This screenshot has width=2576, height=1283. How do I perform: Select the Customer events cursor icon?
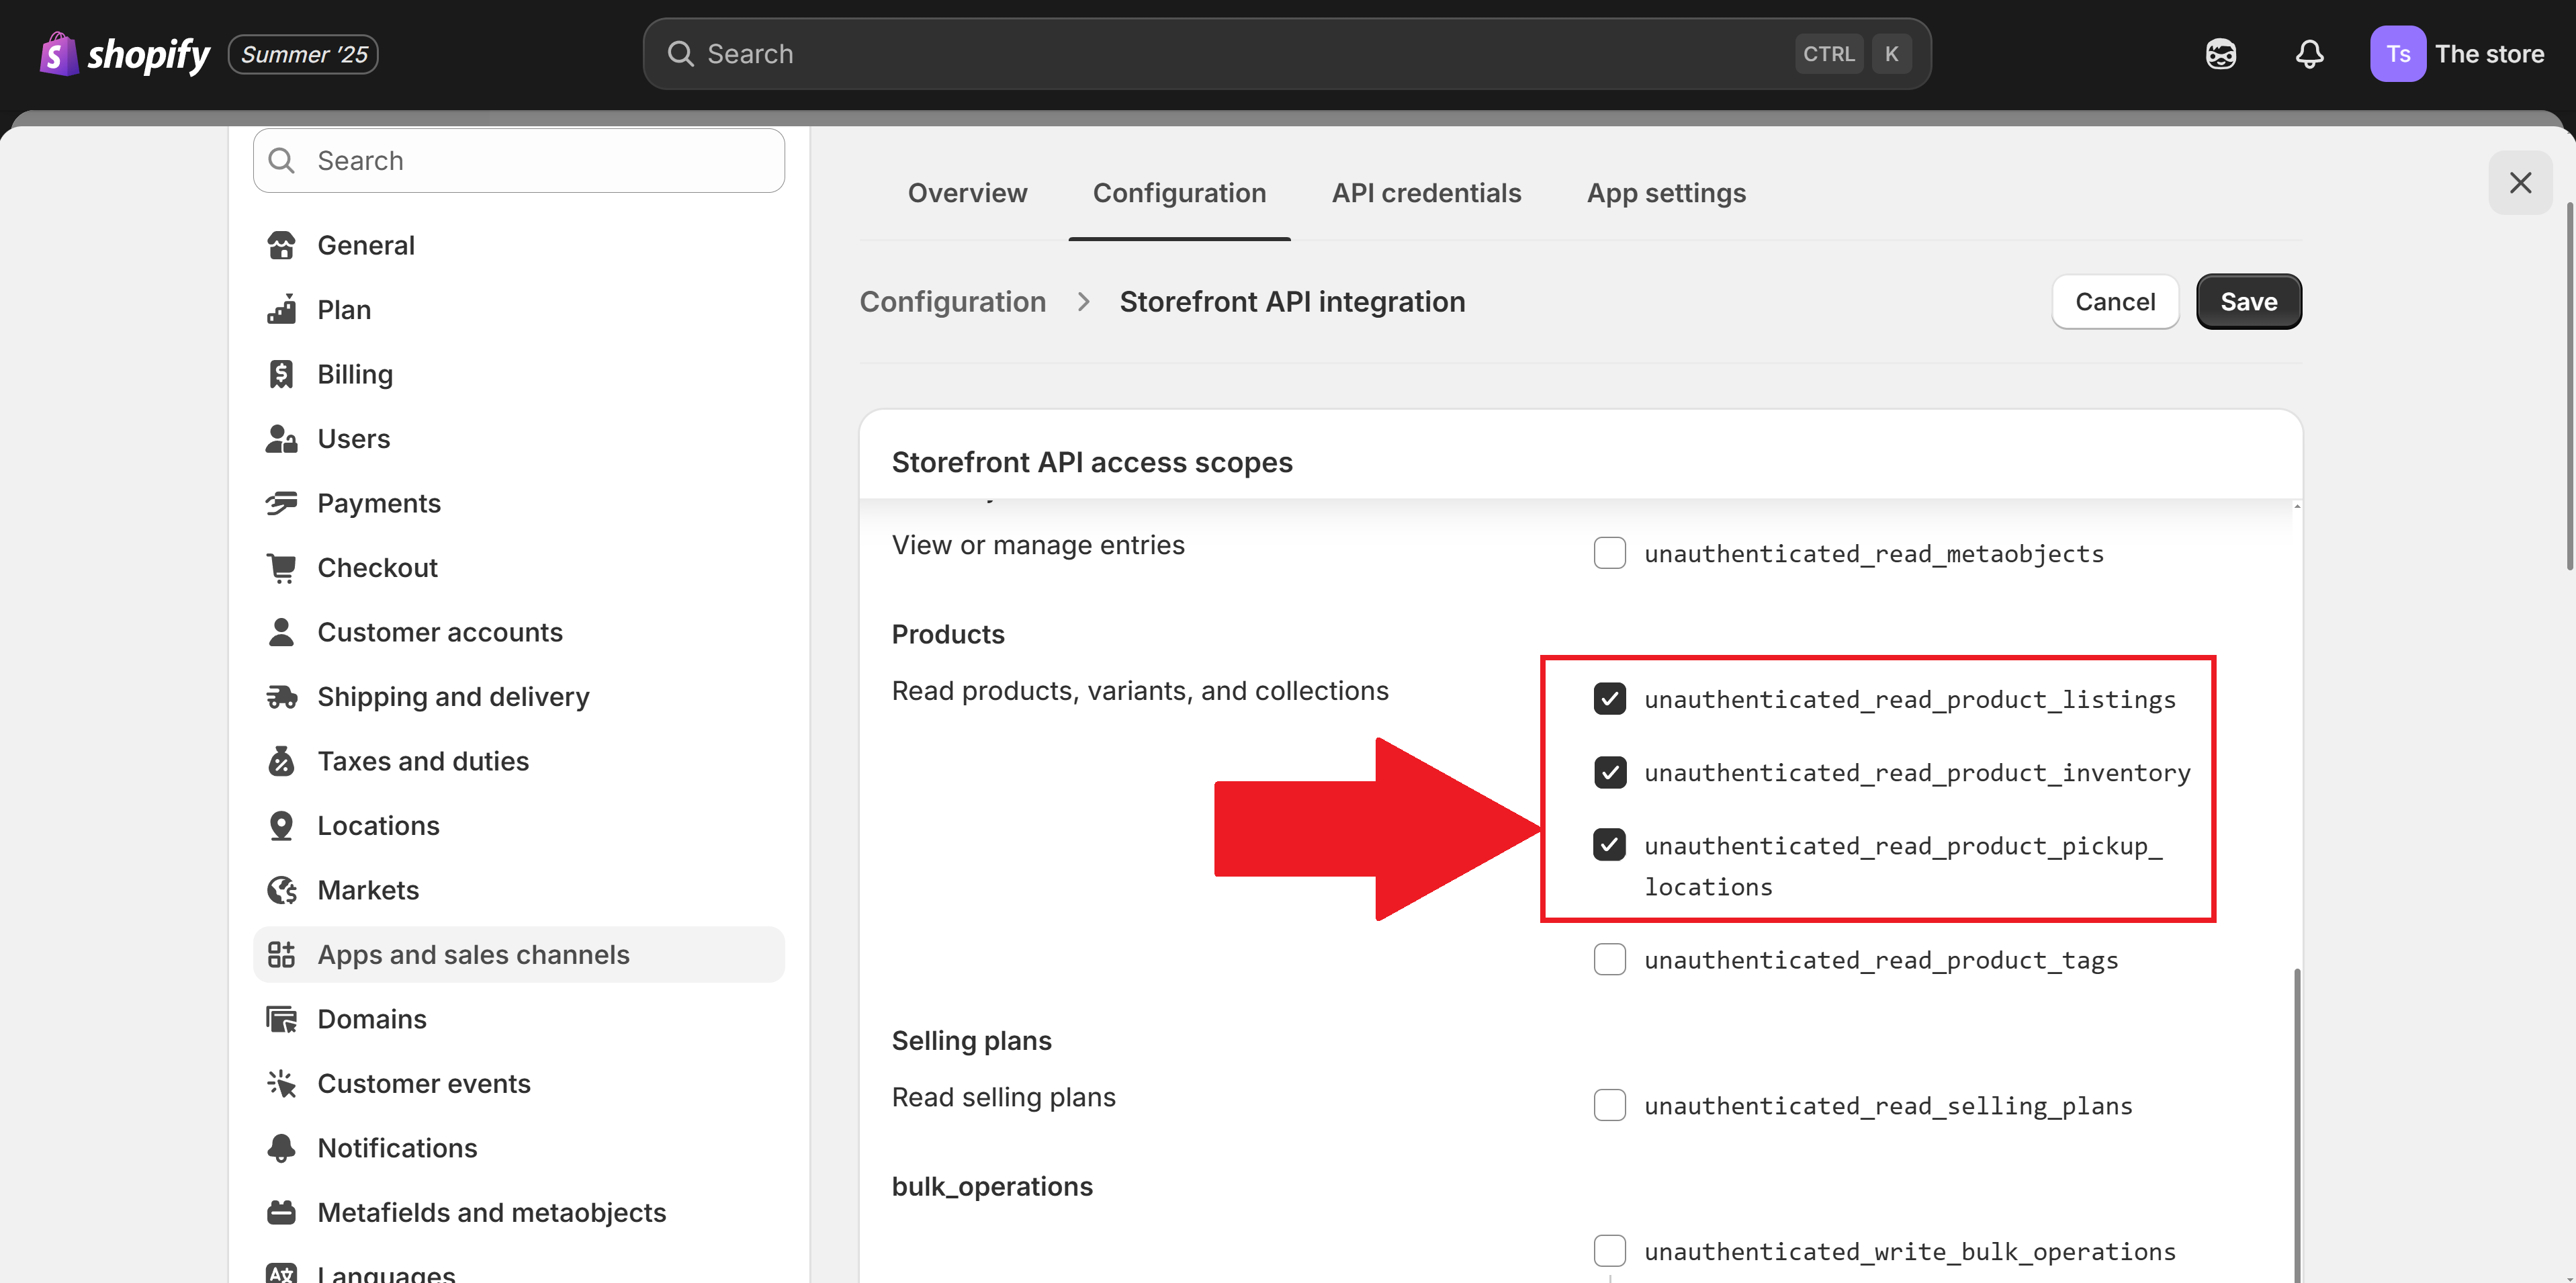[281, 1083]
